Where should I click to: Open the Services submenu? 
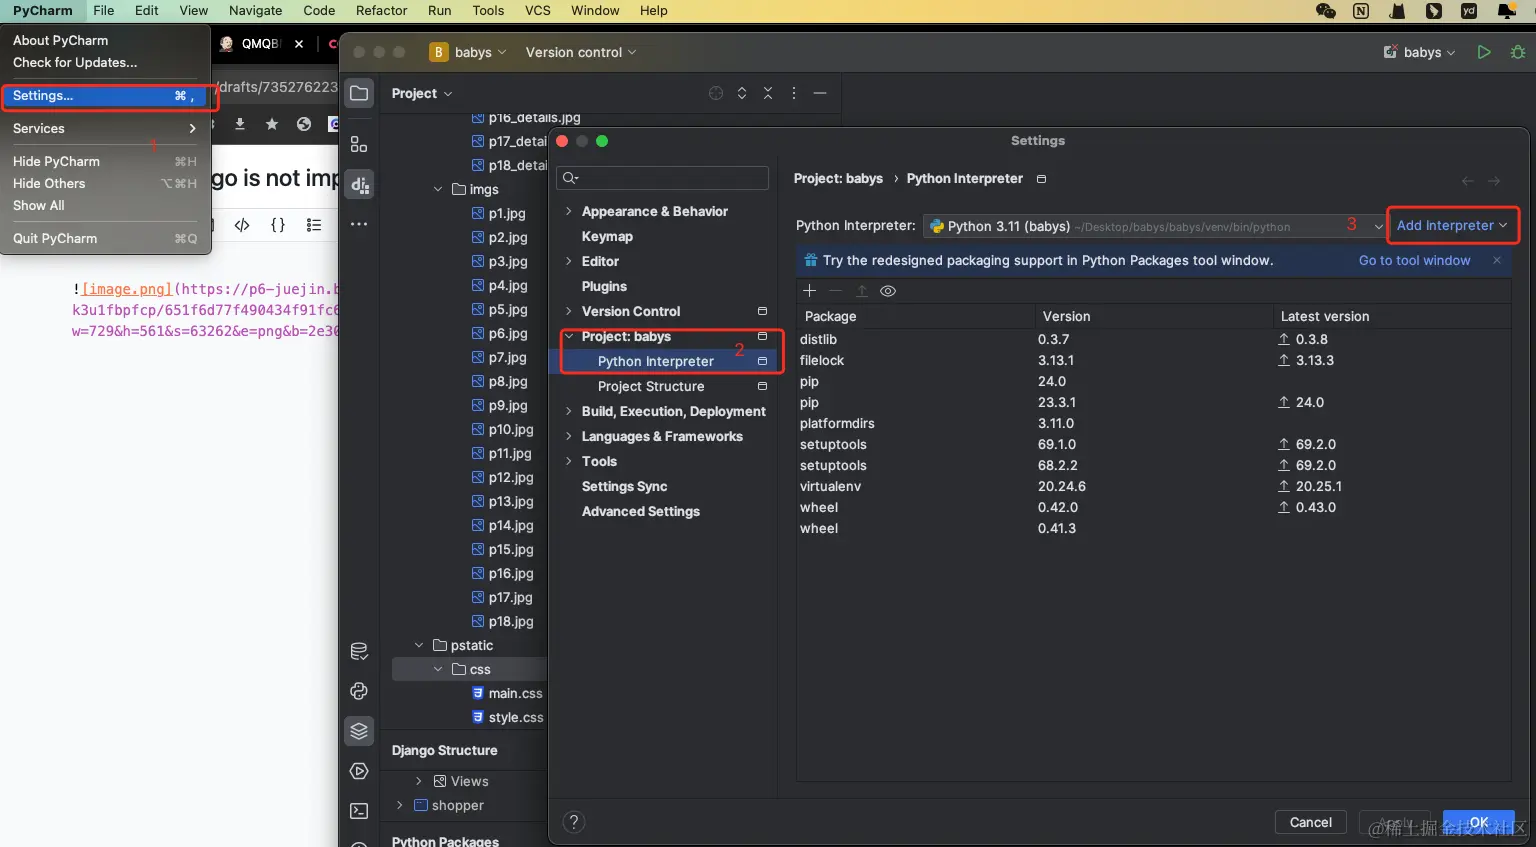click(105, 128)
